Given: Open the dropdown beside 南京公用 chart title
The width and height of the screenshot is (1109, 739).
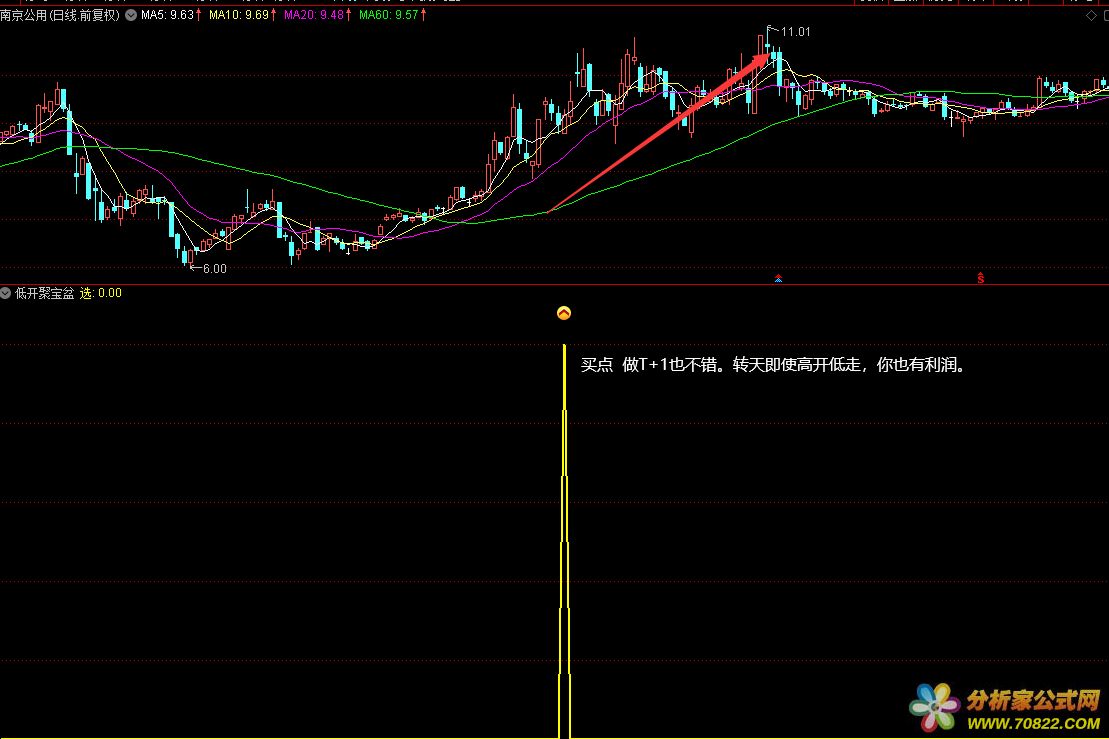Looking at the screenshot, I should [131, 15].
